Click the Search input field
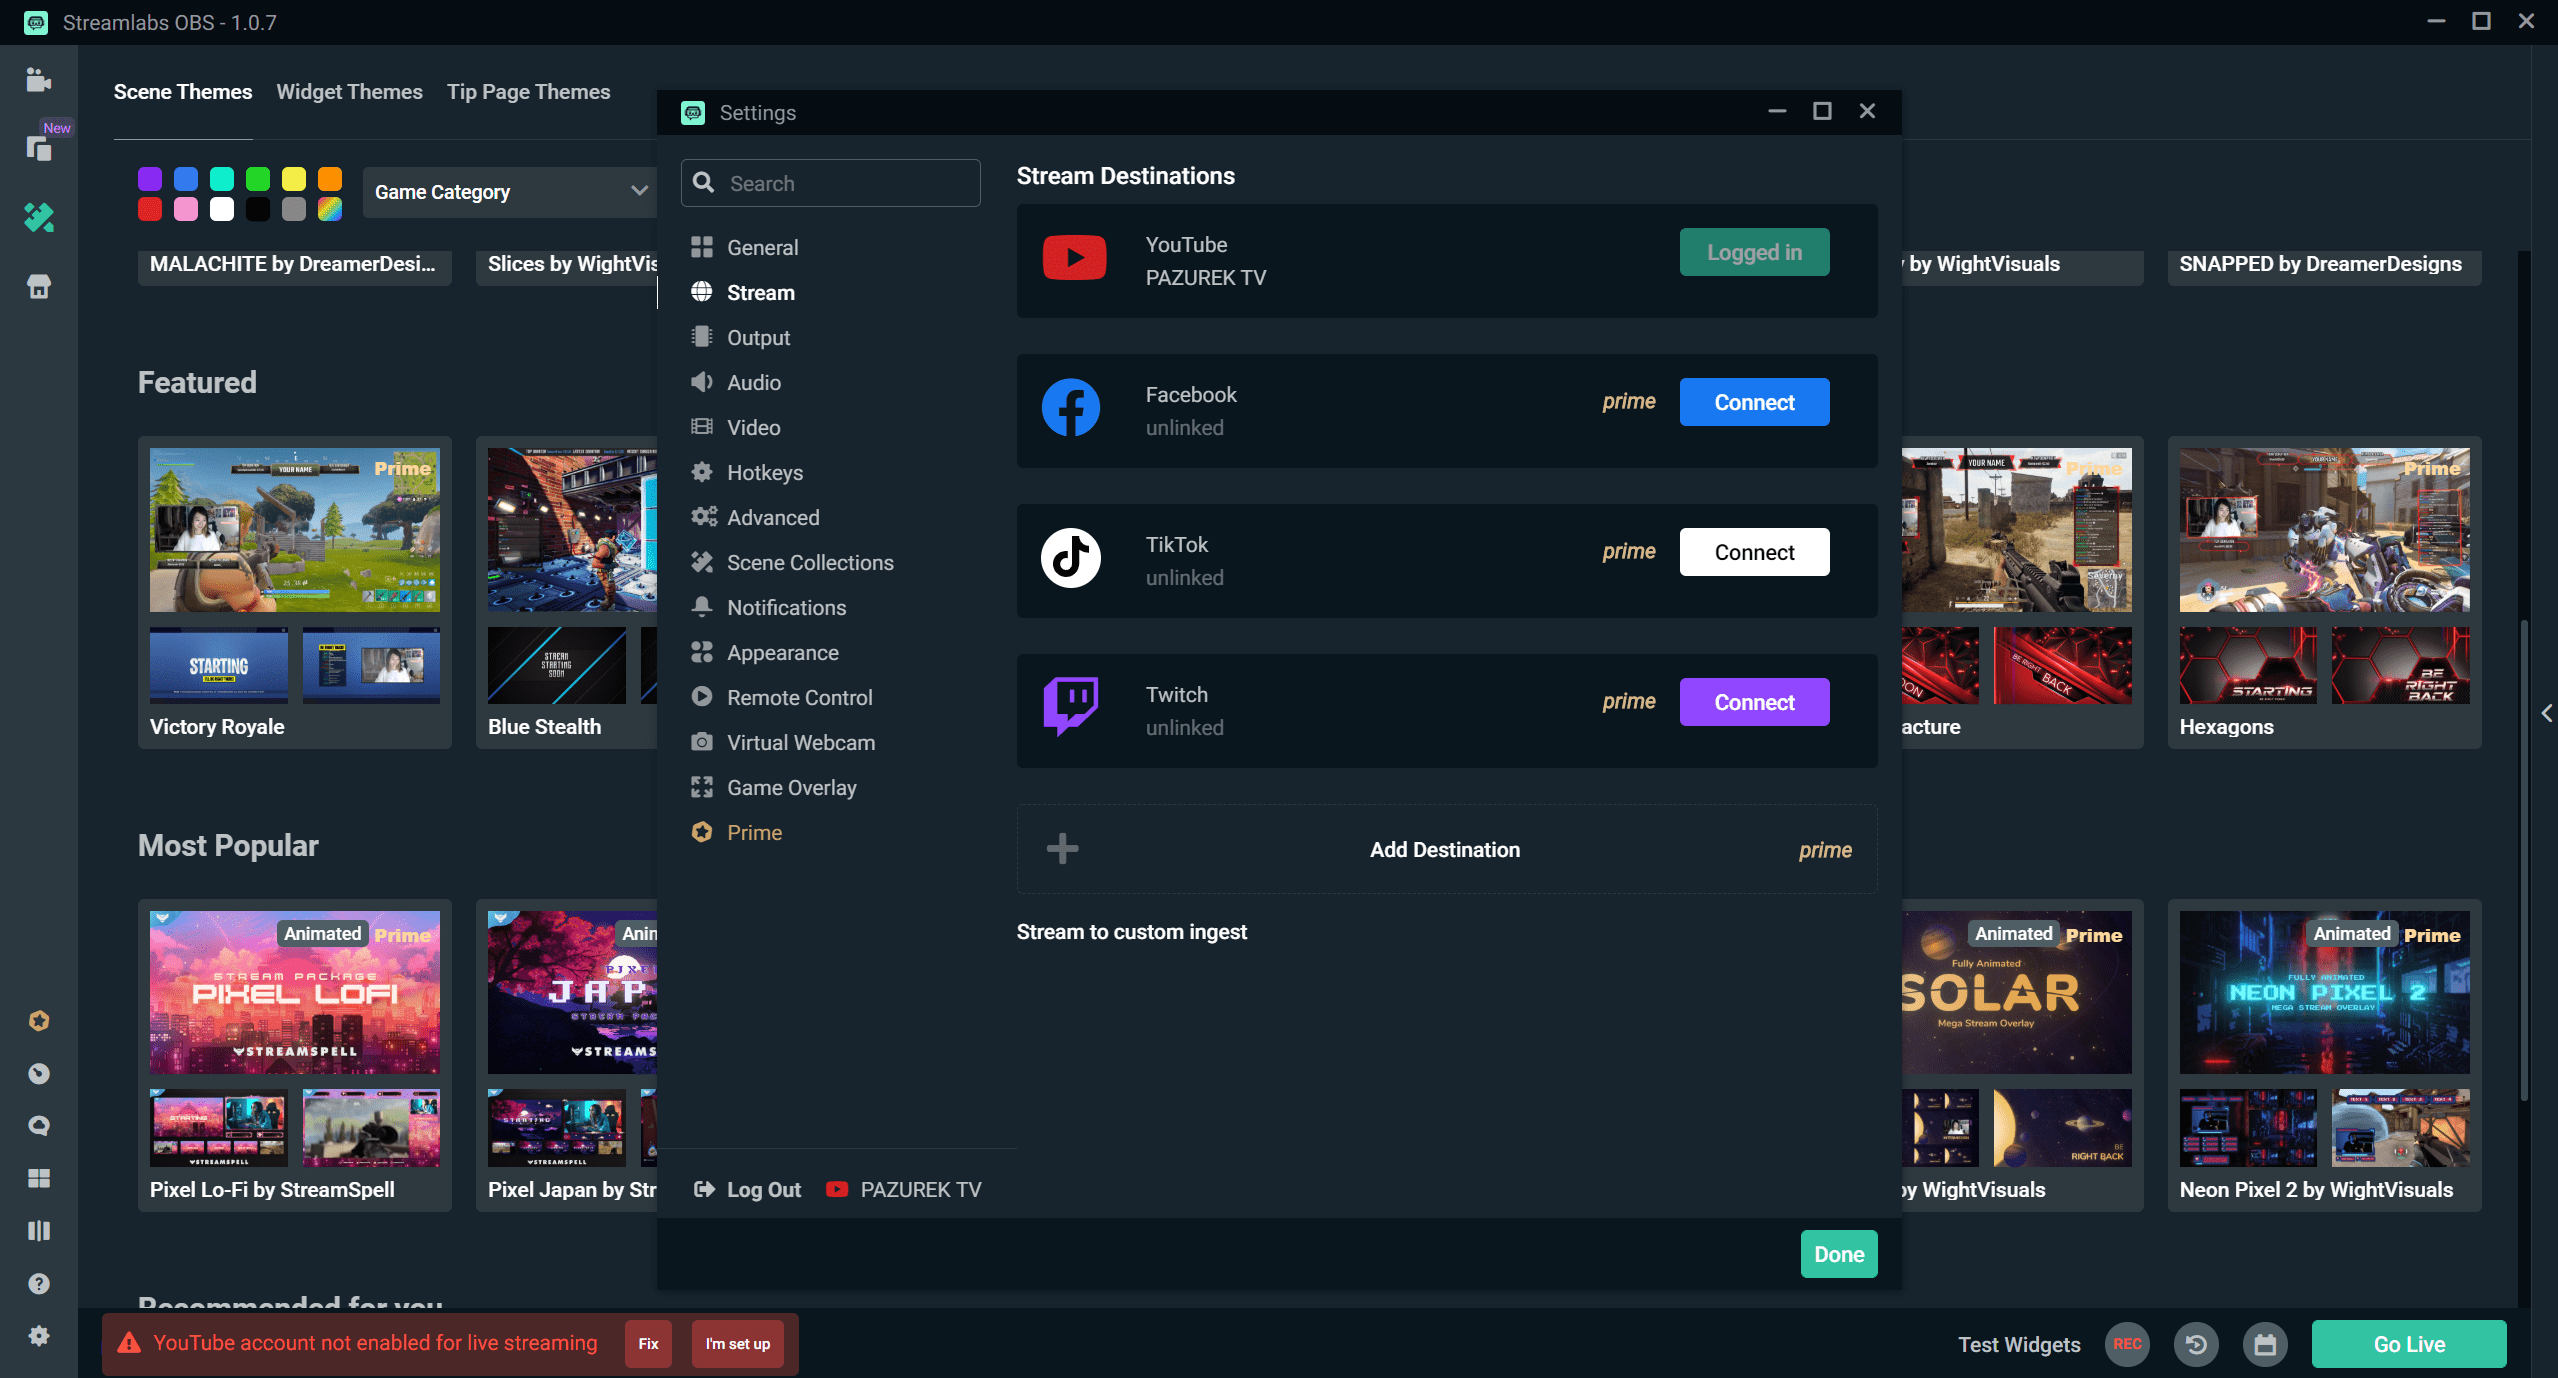 tap(831, 182)
